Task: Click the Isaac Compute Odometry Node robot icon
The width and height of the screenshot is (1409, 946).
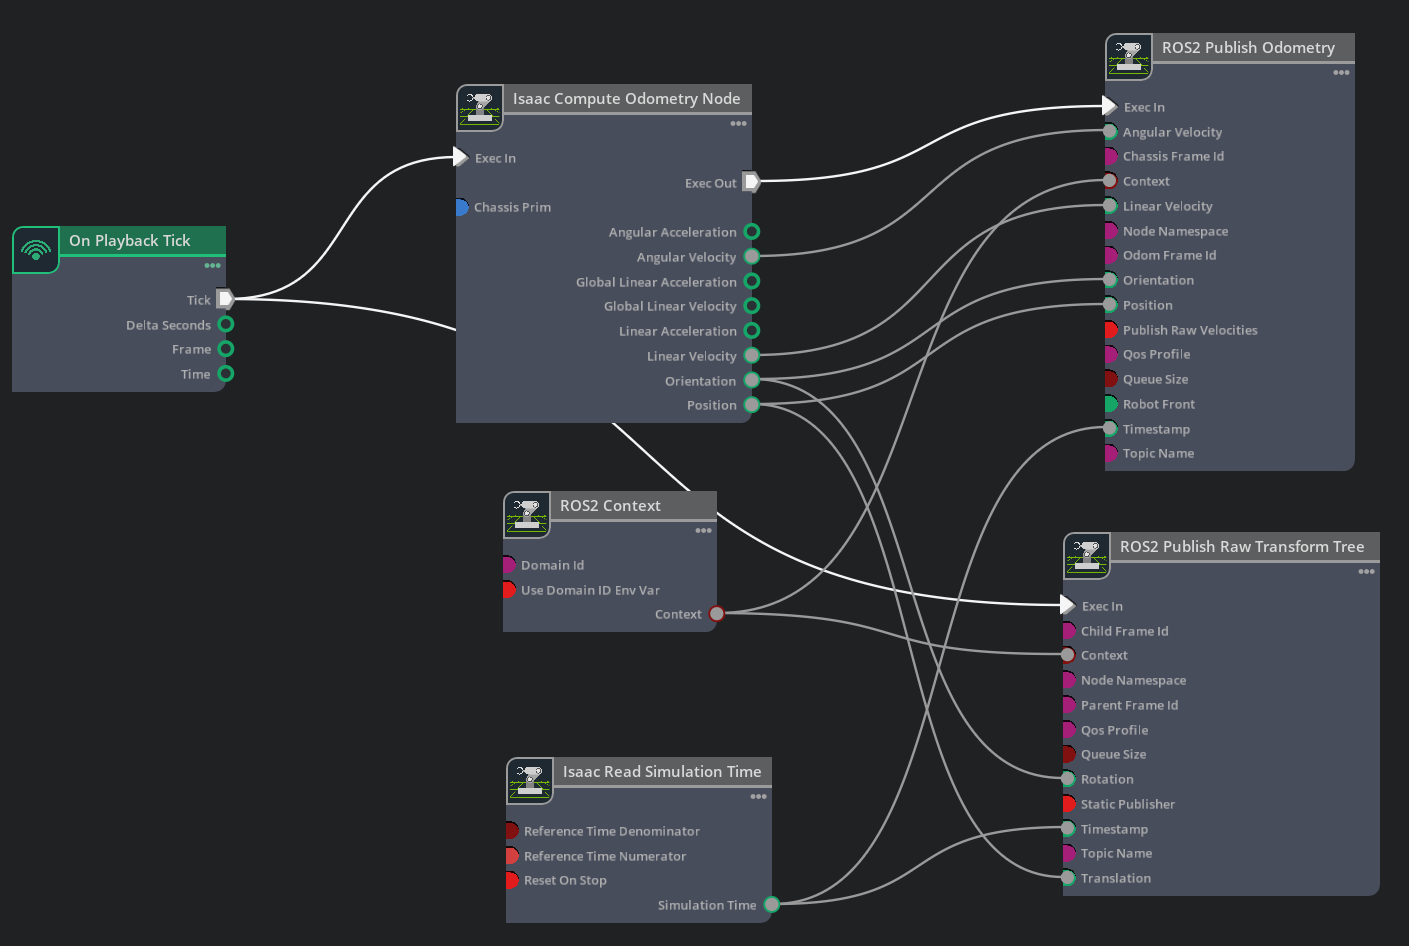Action: [480, 108]
